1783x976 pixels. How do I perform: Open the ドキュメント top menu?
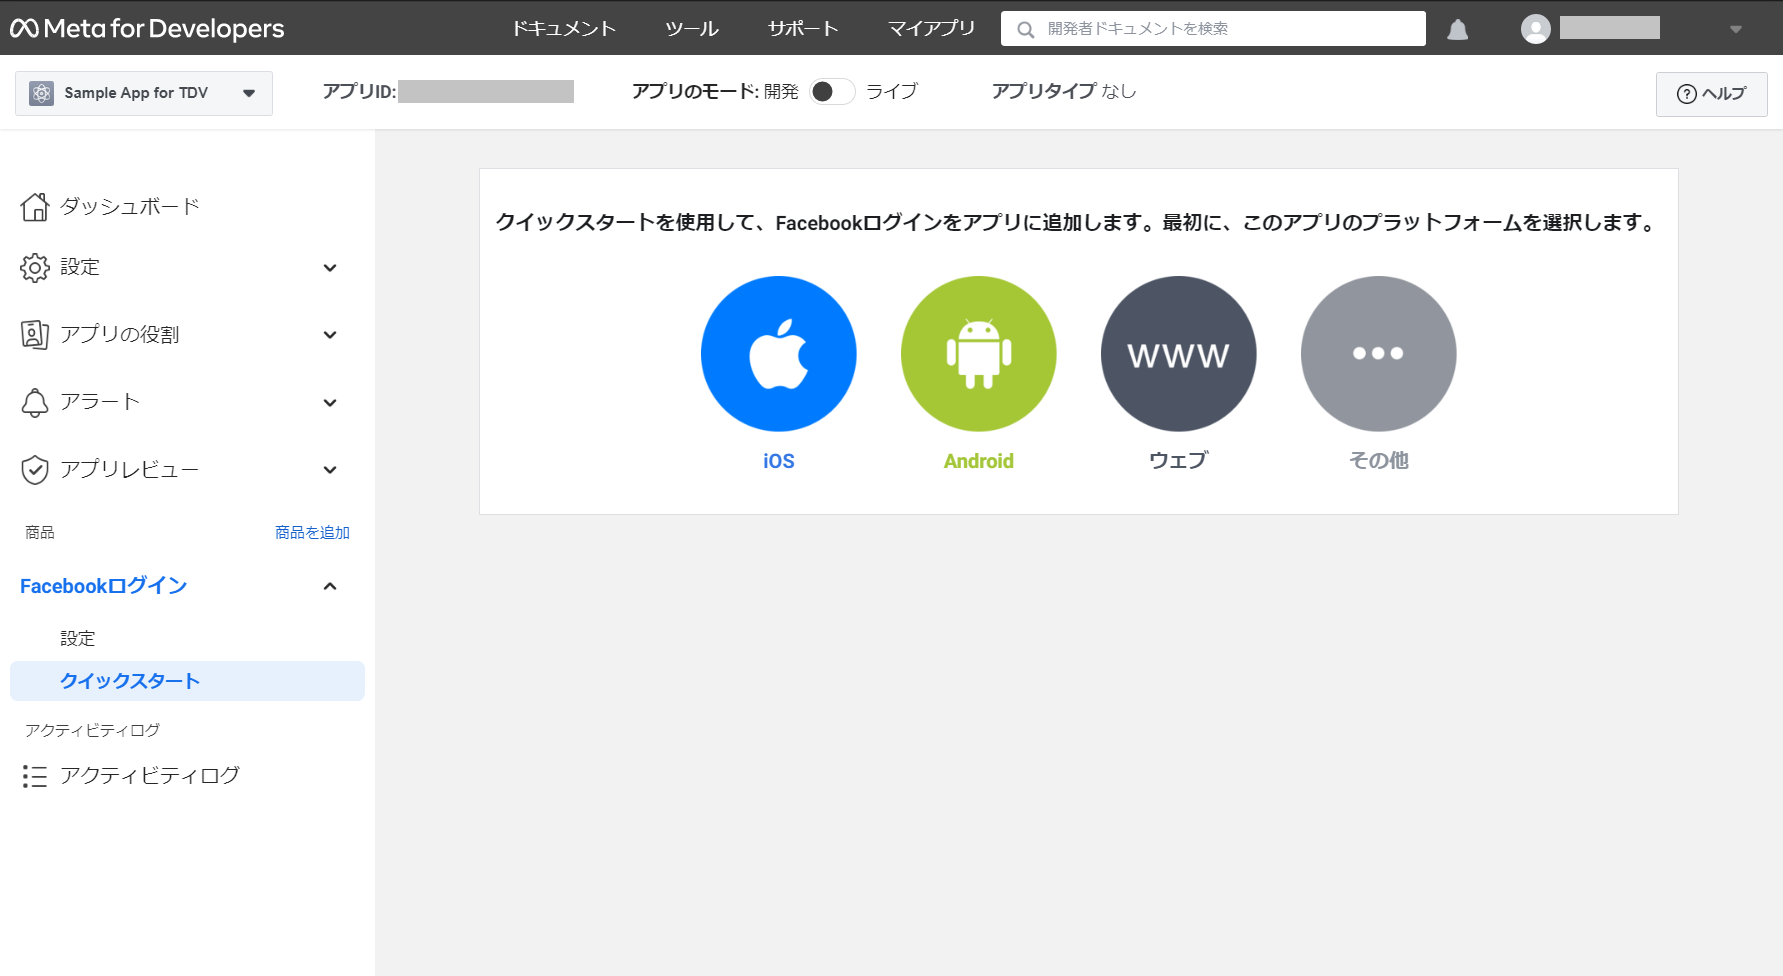[564, 29]
